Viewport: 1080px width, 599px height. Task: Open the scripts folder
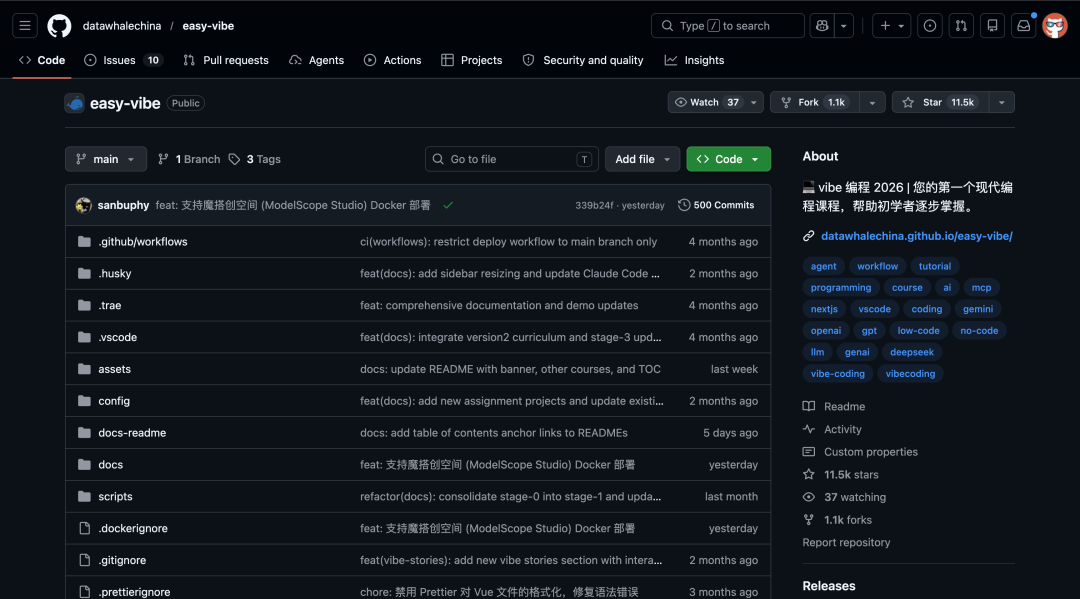(x=115, y=496)
